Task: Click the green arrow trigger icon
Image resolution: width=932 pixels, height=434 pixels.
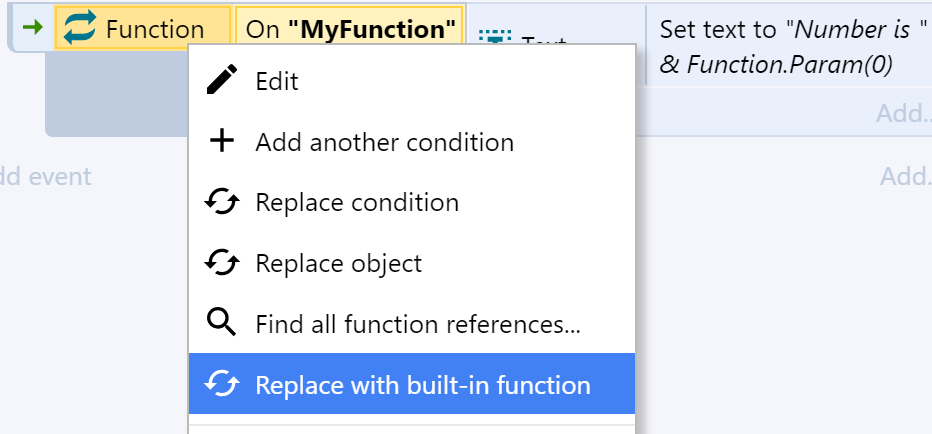Action: [32, 27]
